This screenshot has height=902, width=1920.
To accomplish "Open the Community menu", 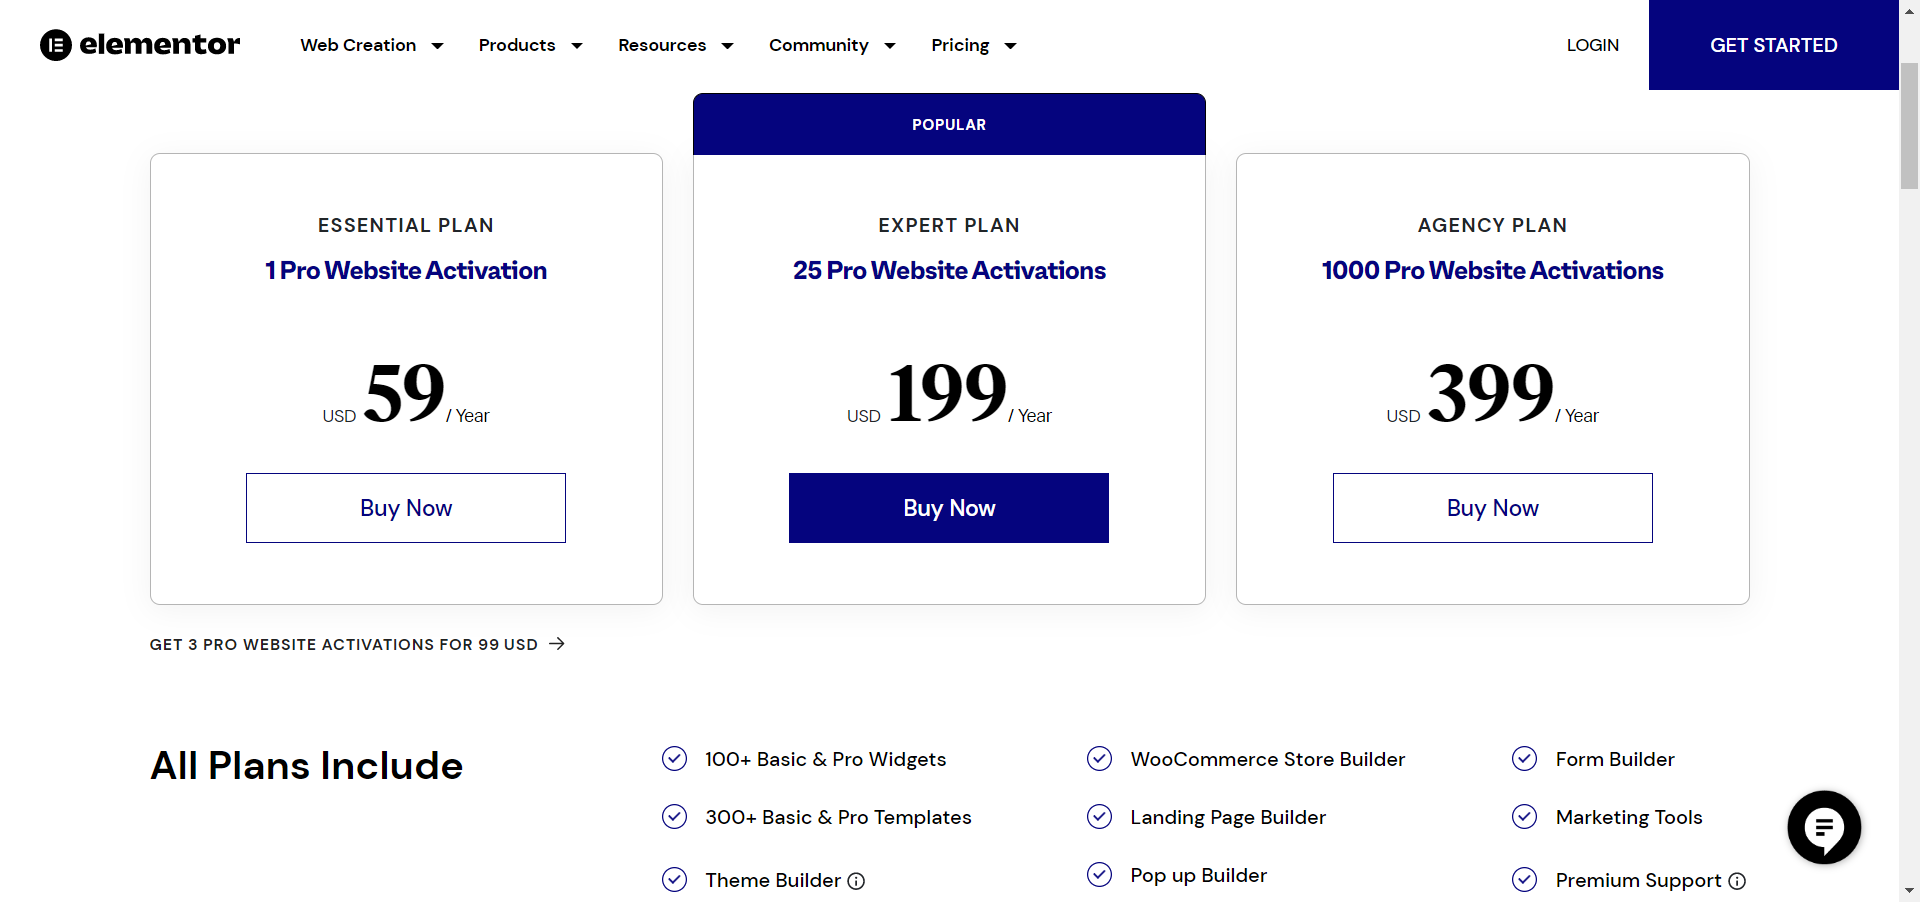I will (x=832, y=45).
